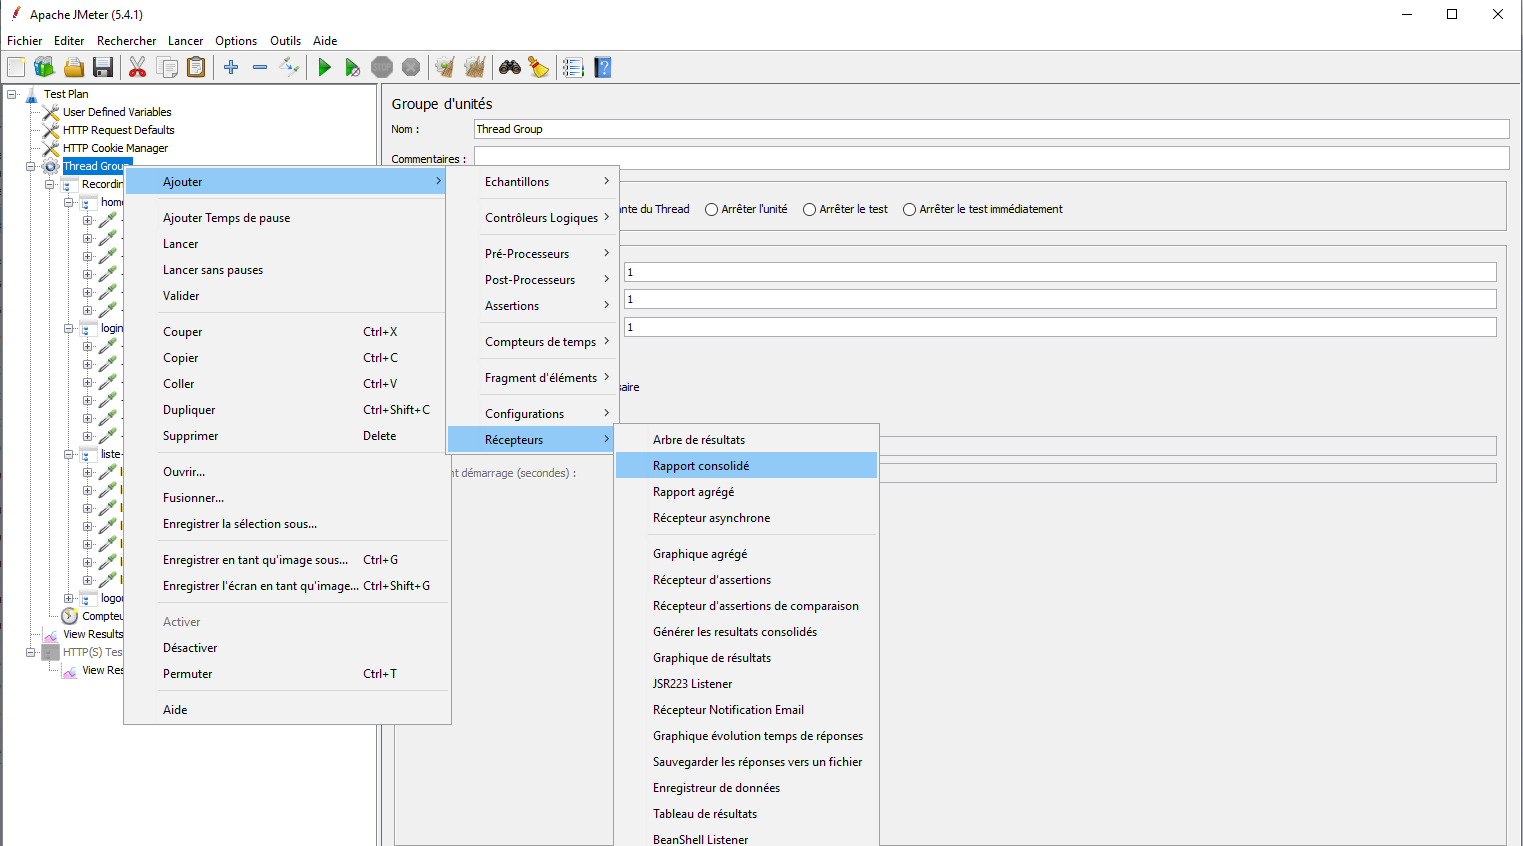Collapse the liste transaction node
Screen dimensions: 1523x846
pyautogui.click(x=69, y=454)
